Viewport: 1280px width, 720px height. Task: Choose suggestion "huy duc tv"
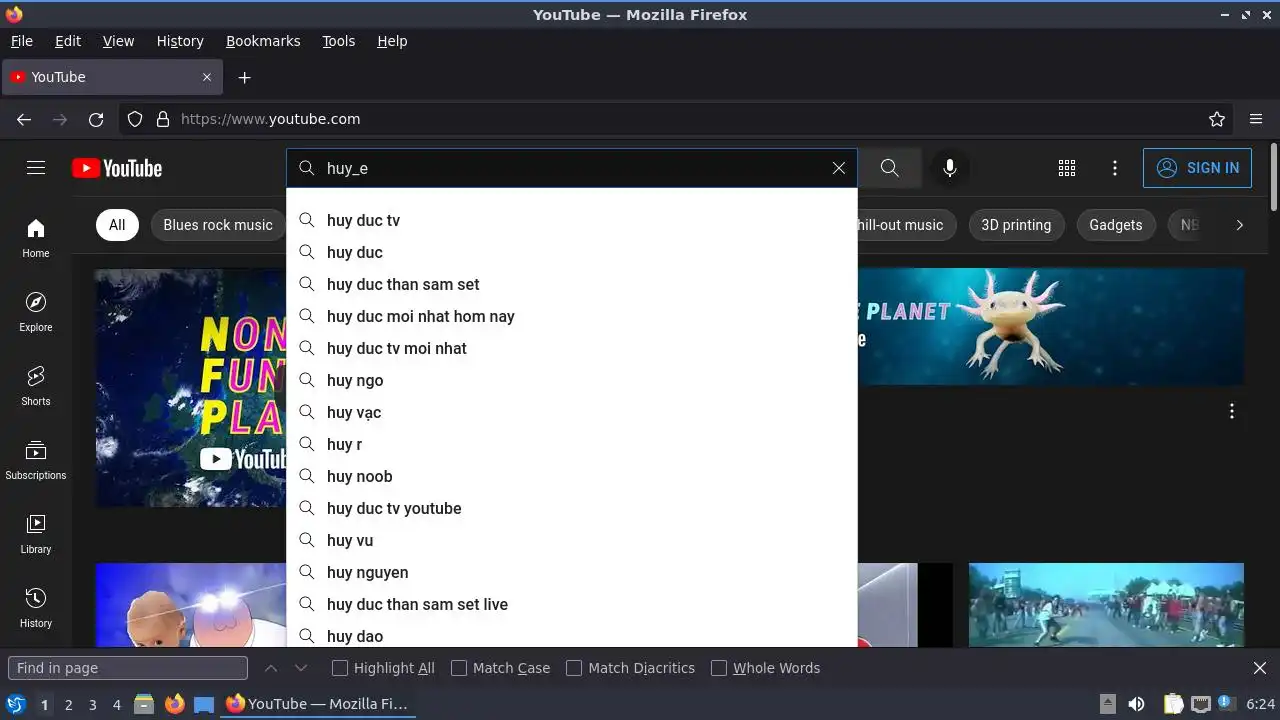(x=572, y=220)
